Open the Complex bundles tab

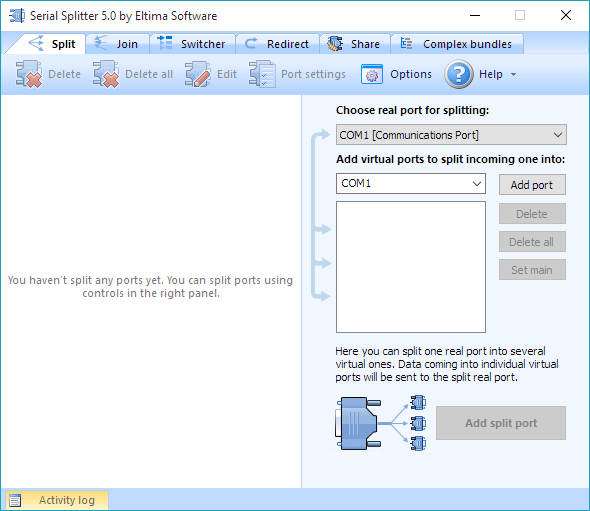pos(457,44)
